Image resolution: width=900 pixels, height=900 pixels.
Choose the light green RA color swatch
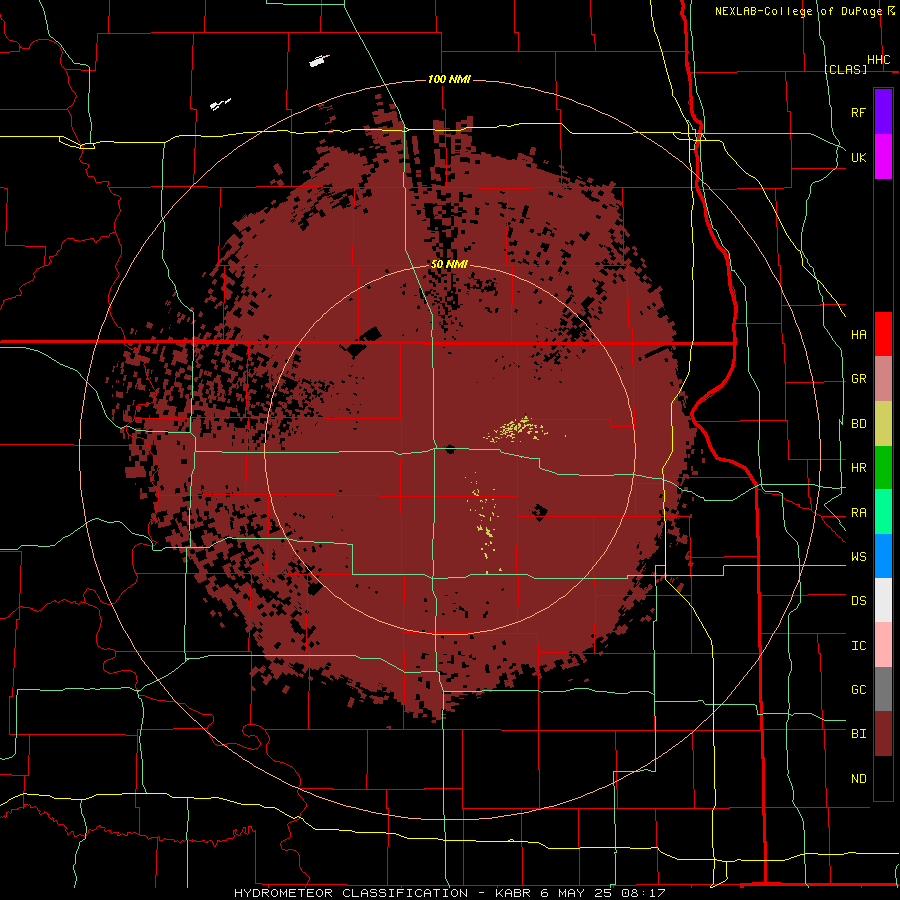[883, 512]
